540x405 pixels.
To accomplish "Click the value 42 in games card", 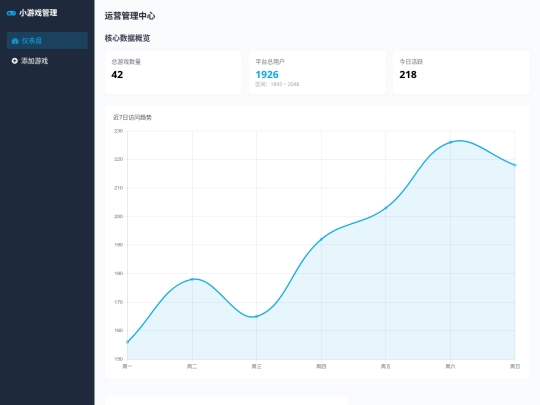I will [117, 75].
